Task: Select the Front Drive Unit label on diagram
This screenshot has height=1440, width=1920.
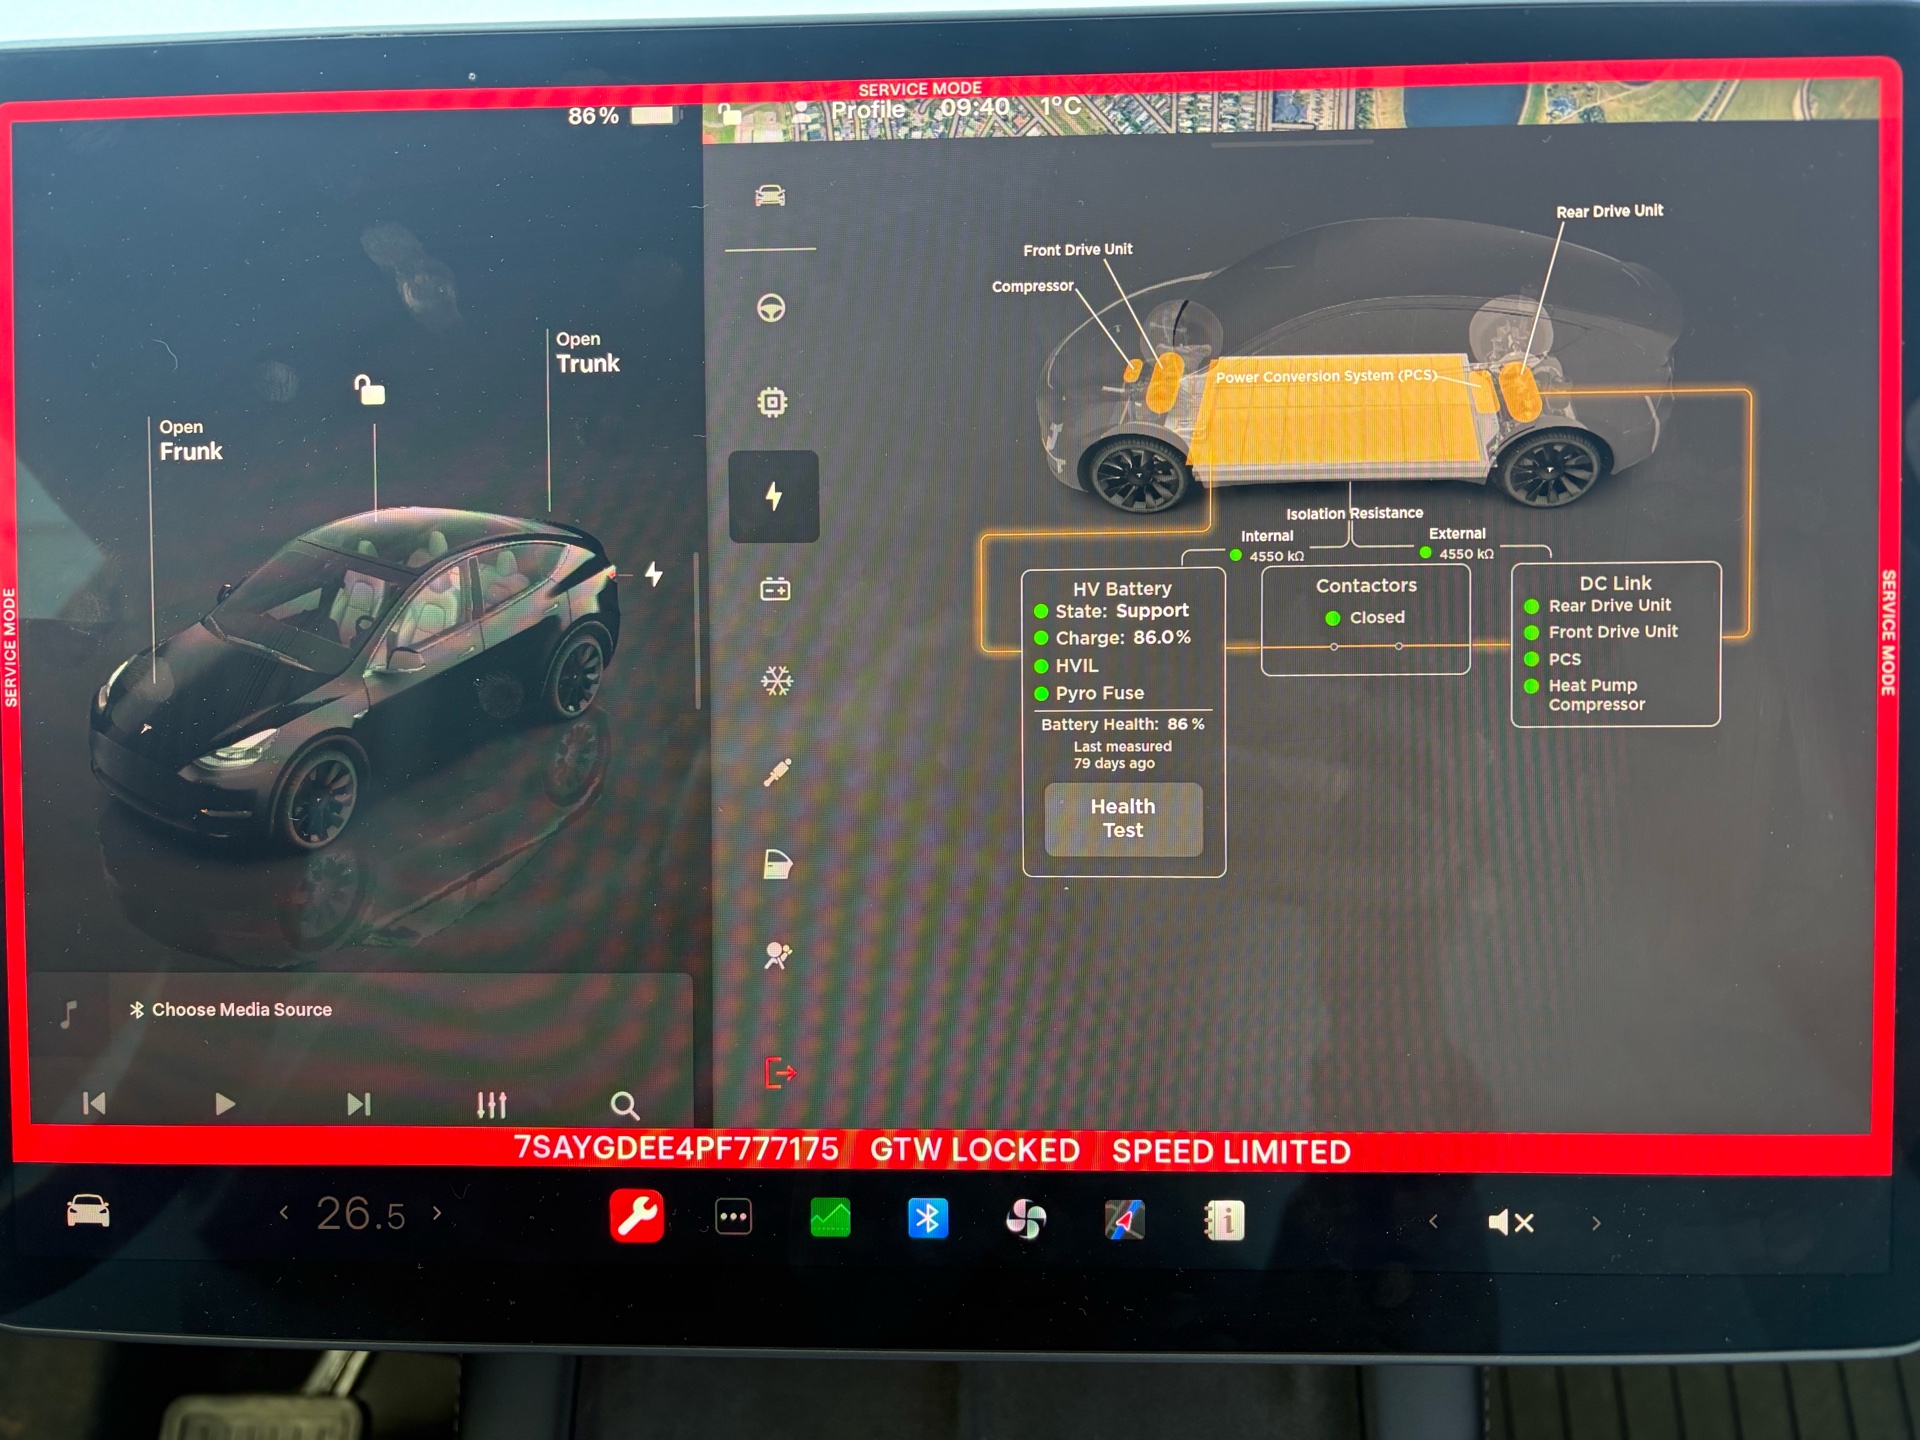Action: point(1078,249)
